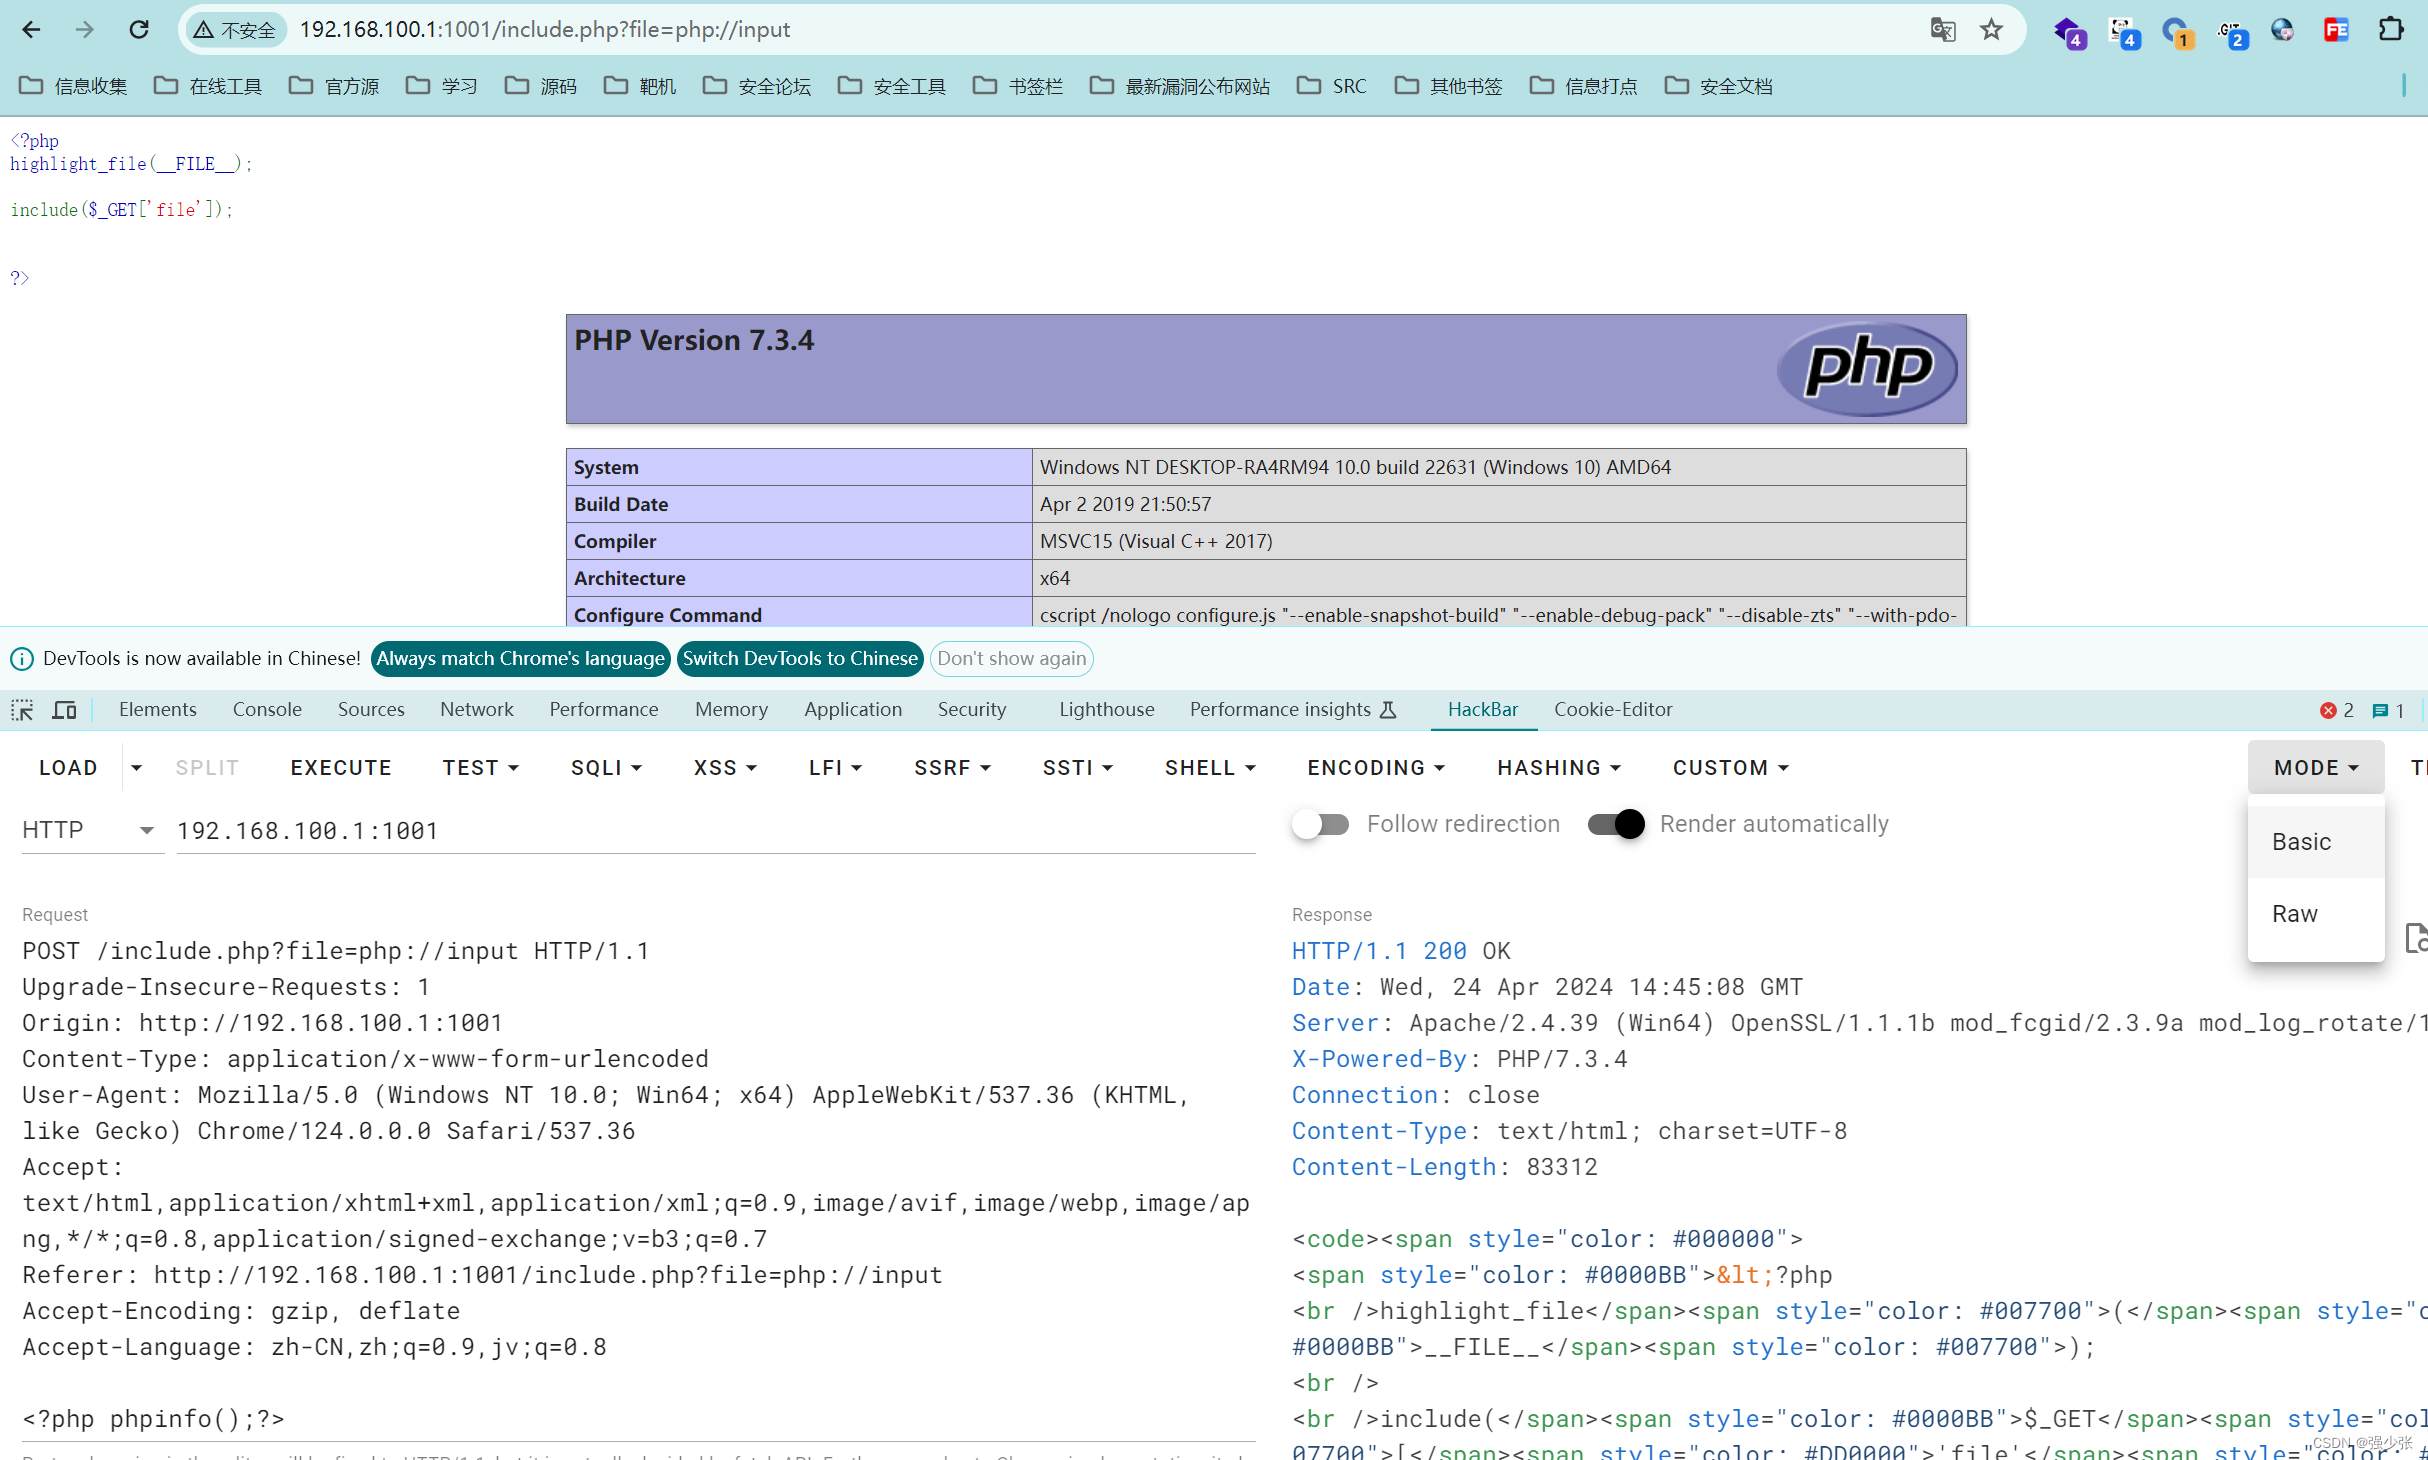
Task: Click the back navigation arrow
Action: 31,30
